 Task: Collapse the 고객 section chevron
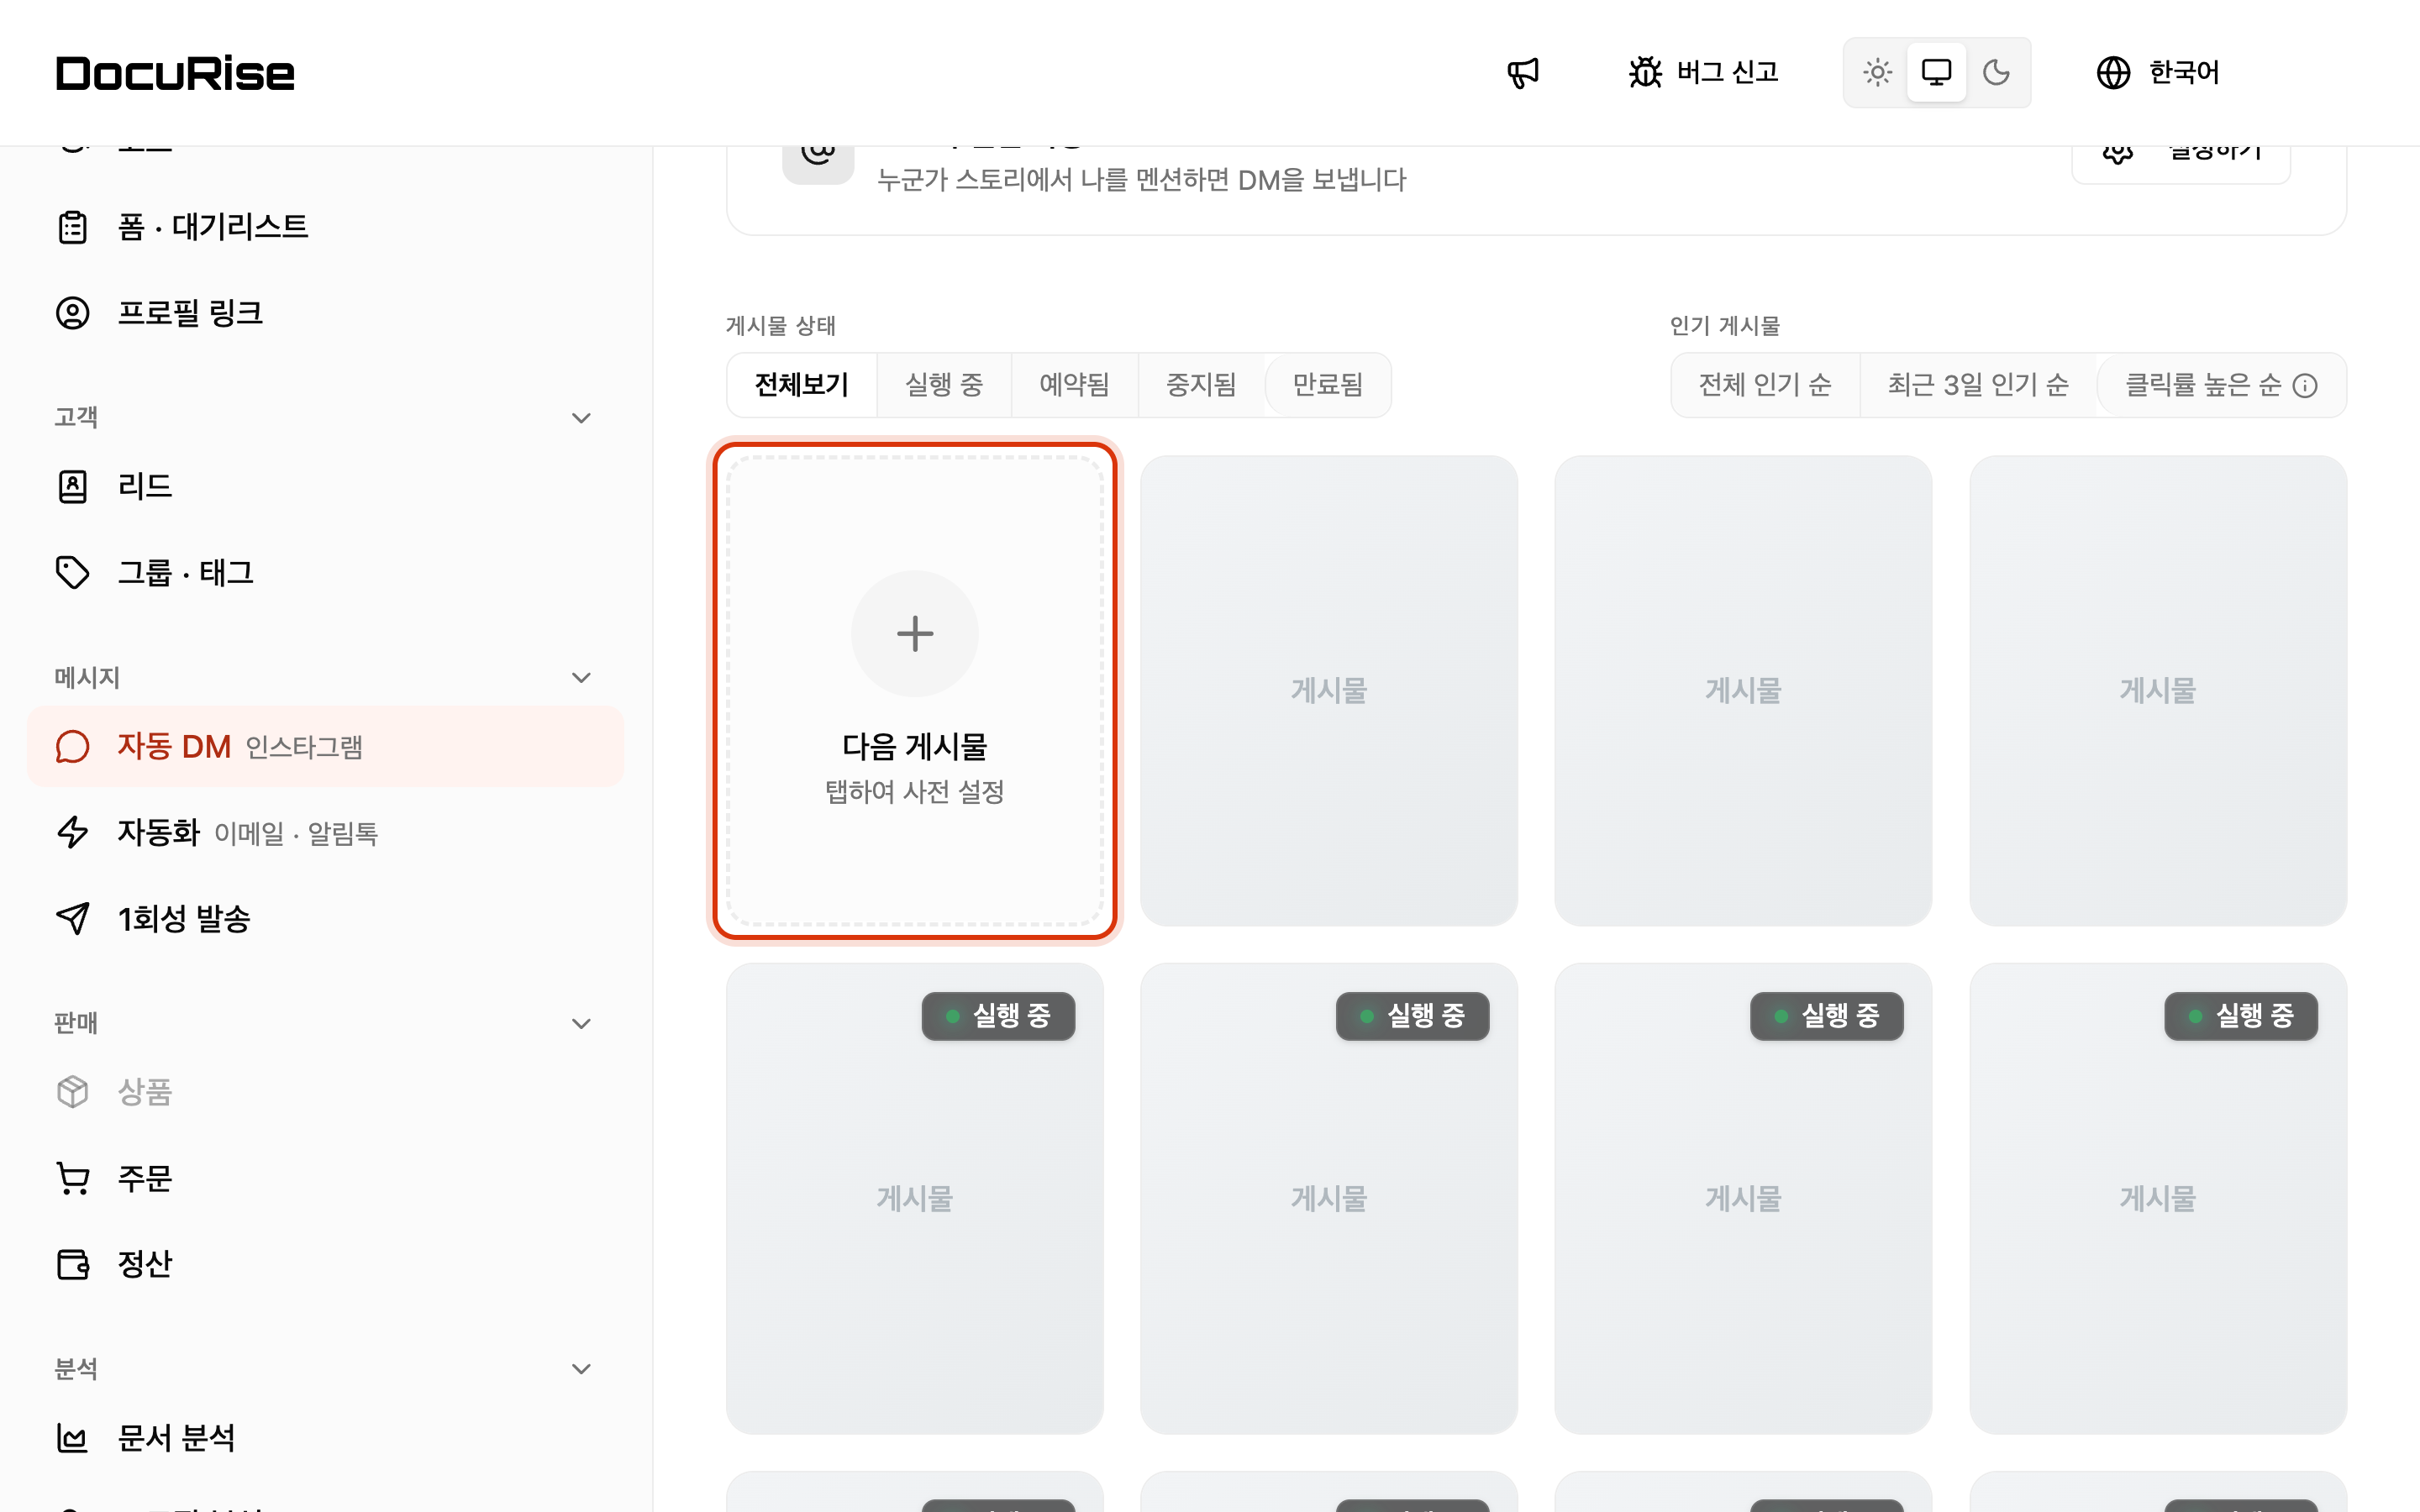click(x=581, y=418)
